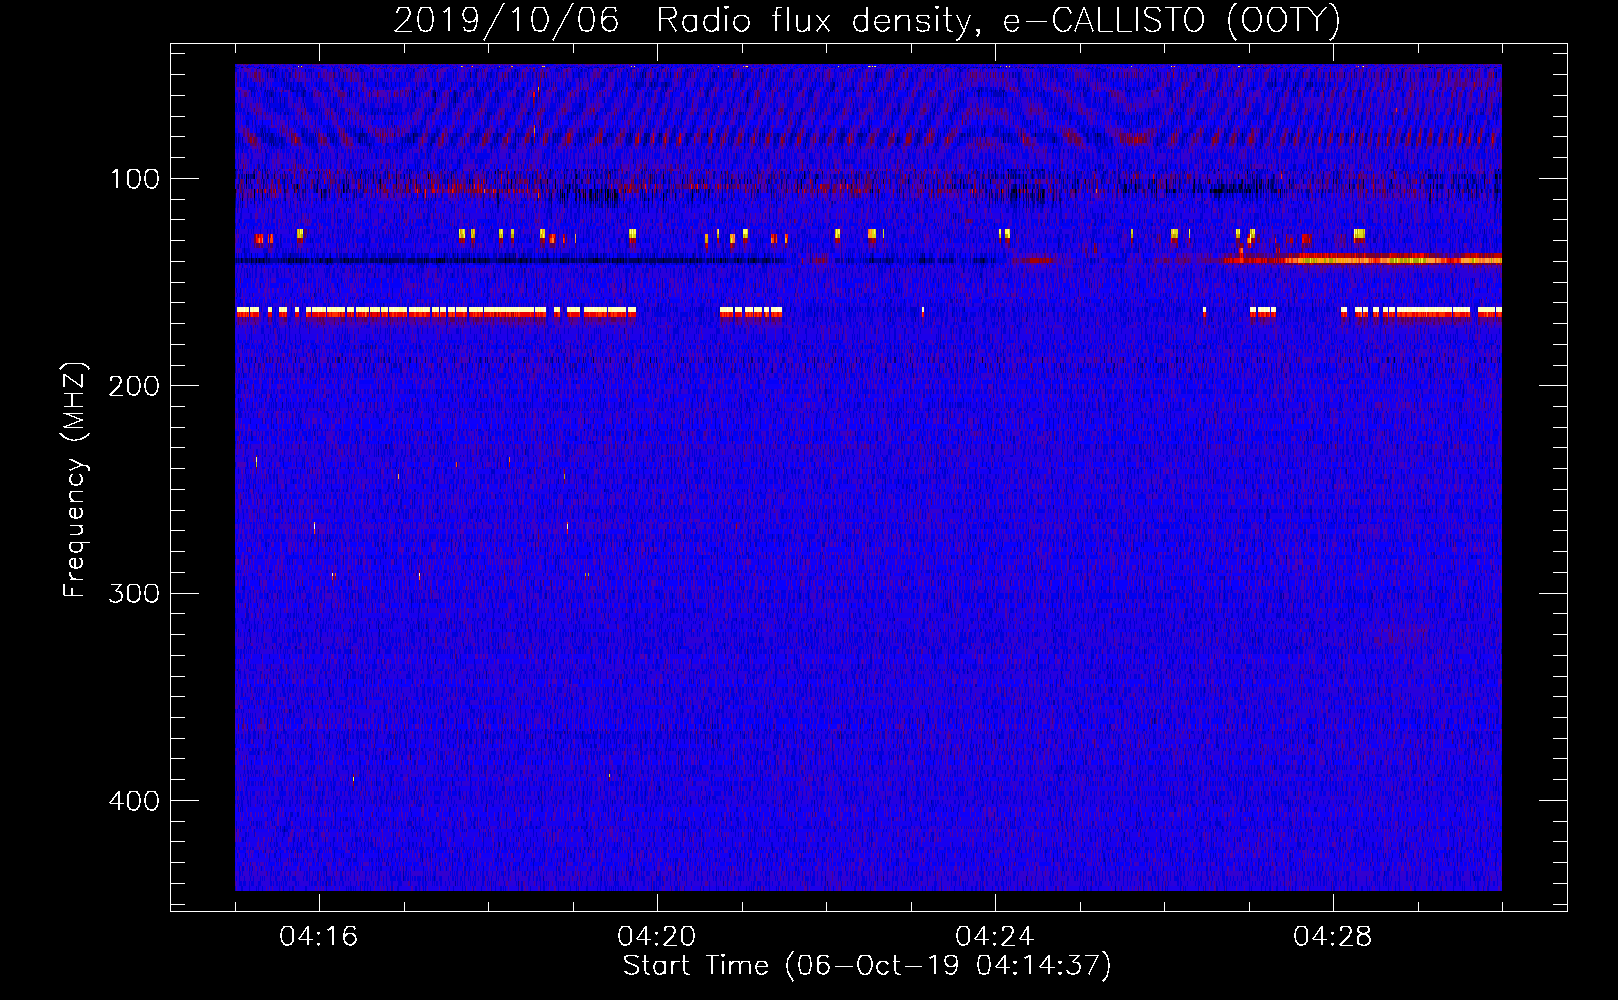The width and height of the screenshot is (1618, 1000).
Task: Click the 04:16 time tick label
Action: click(x=319, y=937)
